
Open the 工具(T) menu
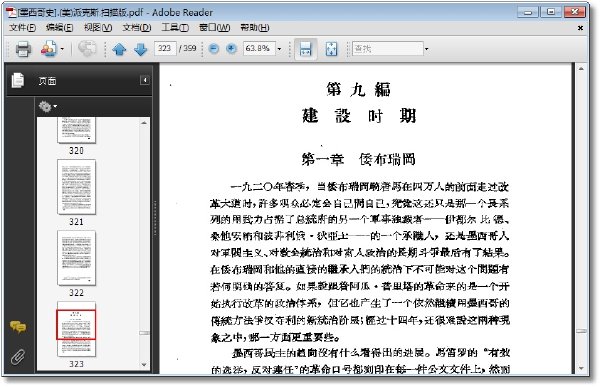(175, 28)
